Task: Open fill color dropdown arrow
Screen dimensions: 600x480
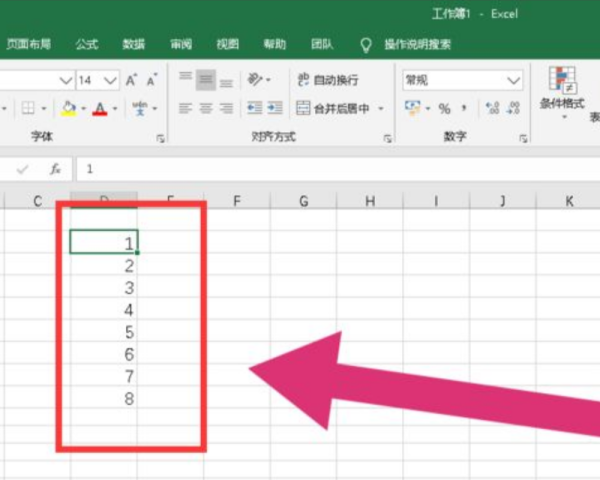Action: coord(83,109)
